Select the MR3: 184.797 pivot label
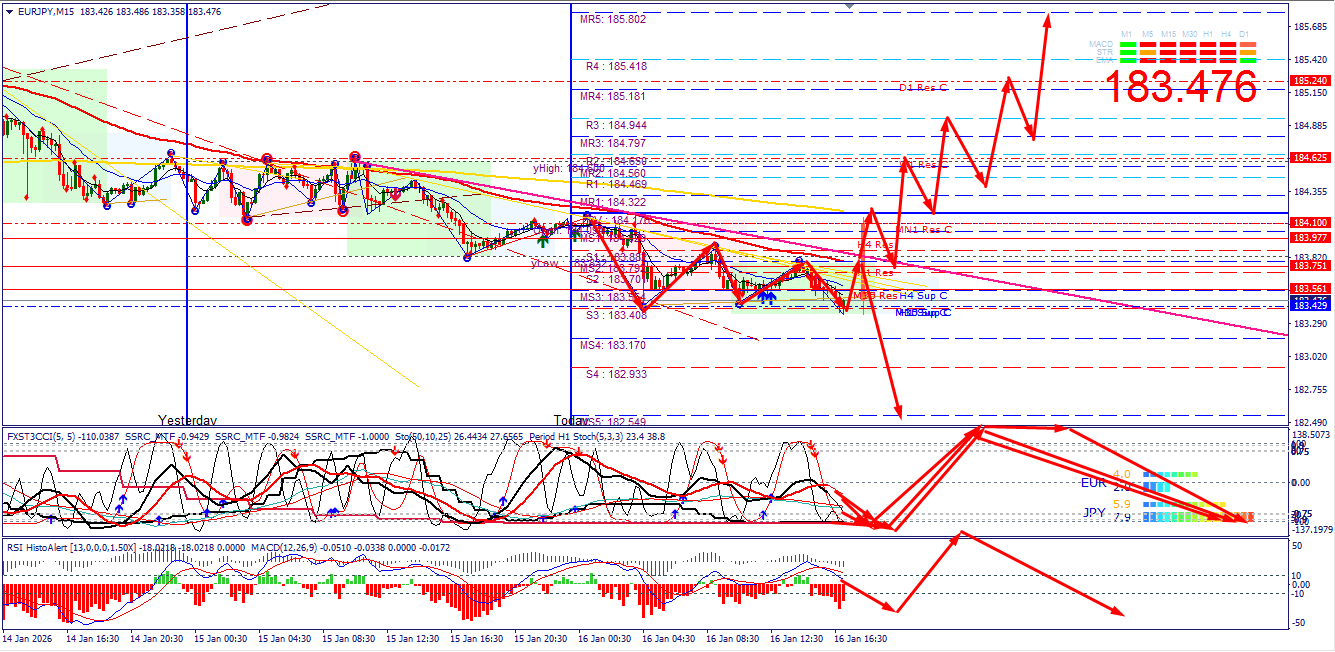The image size is (1335, 652). tap(613, 144)
